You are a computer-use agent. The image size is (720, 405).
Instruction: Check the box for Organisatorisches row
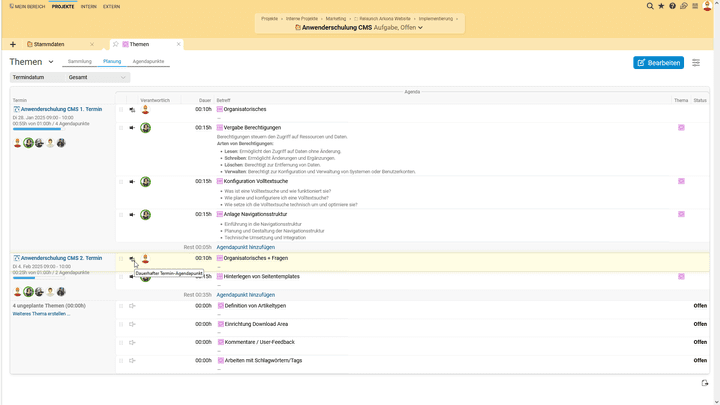tap(121, 110)
